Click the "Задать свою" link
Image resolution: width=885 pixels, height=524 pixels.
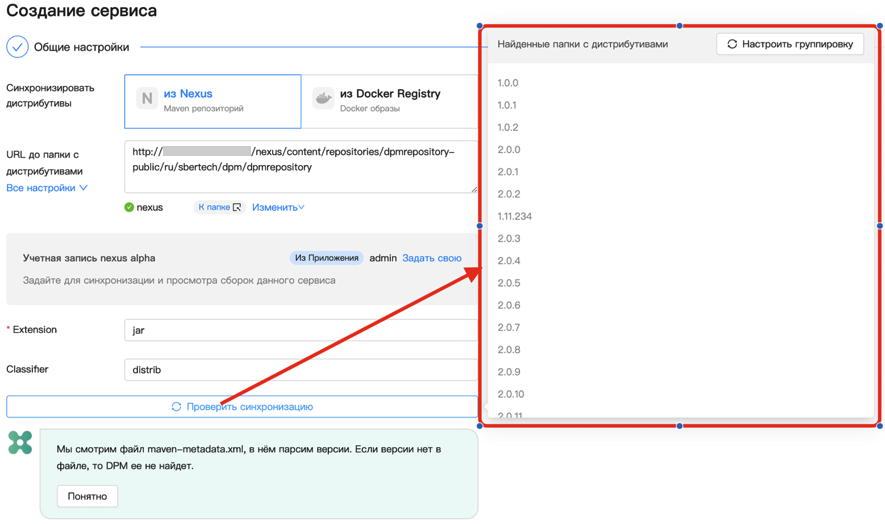click(431, 258)
